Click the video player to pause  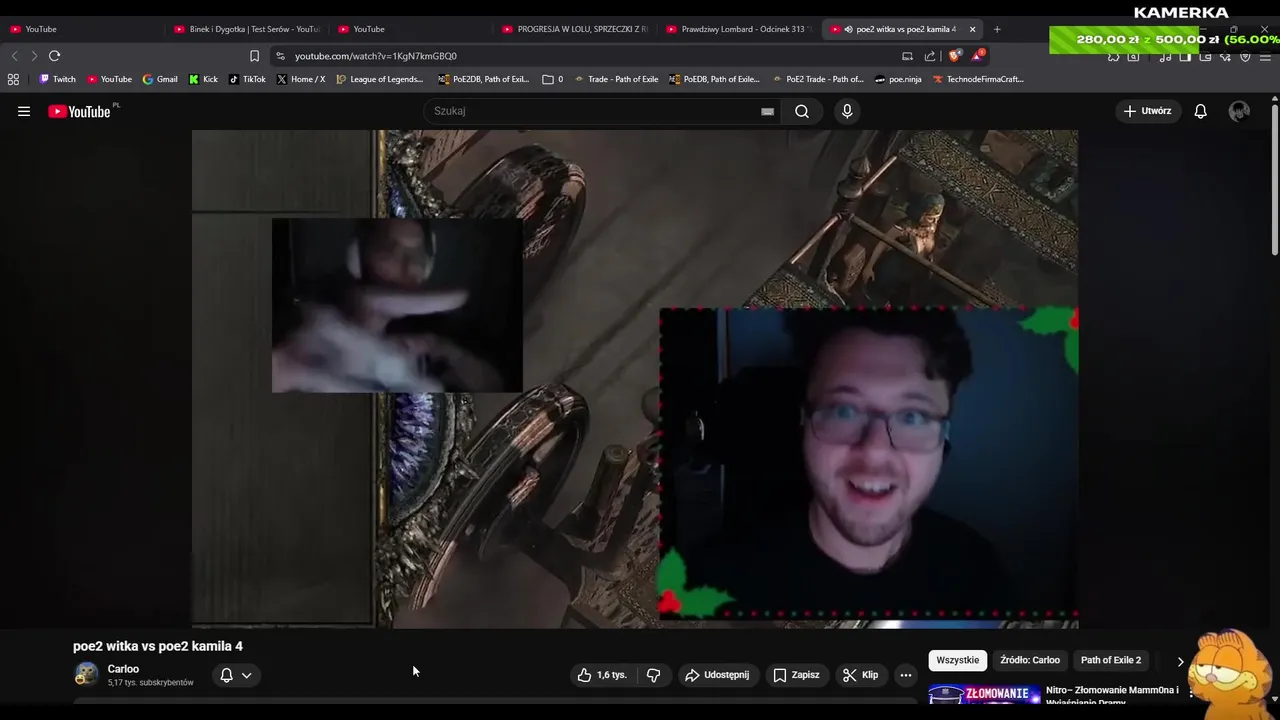coord(635,379)
